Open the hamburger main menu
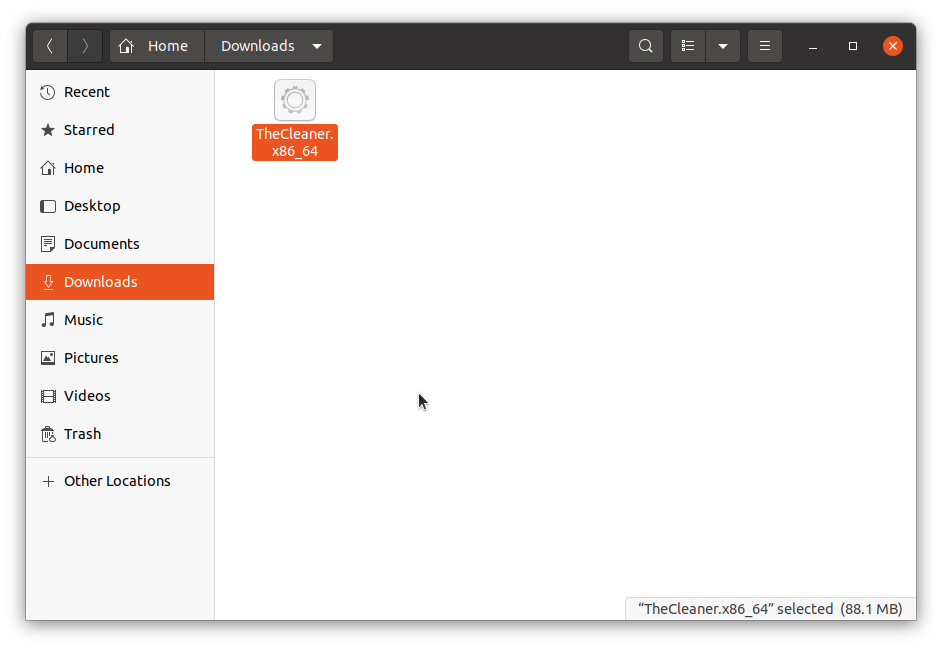This screenshot has width=942, height=649. (765, 46)
